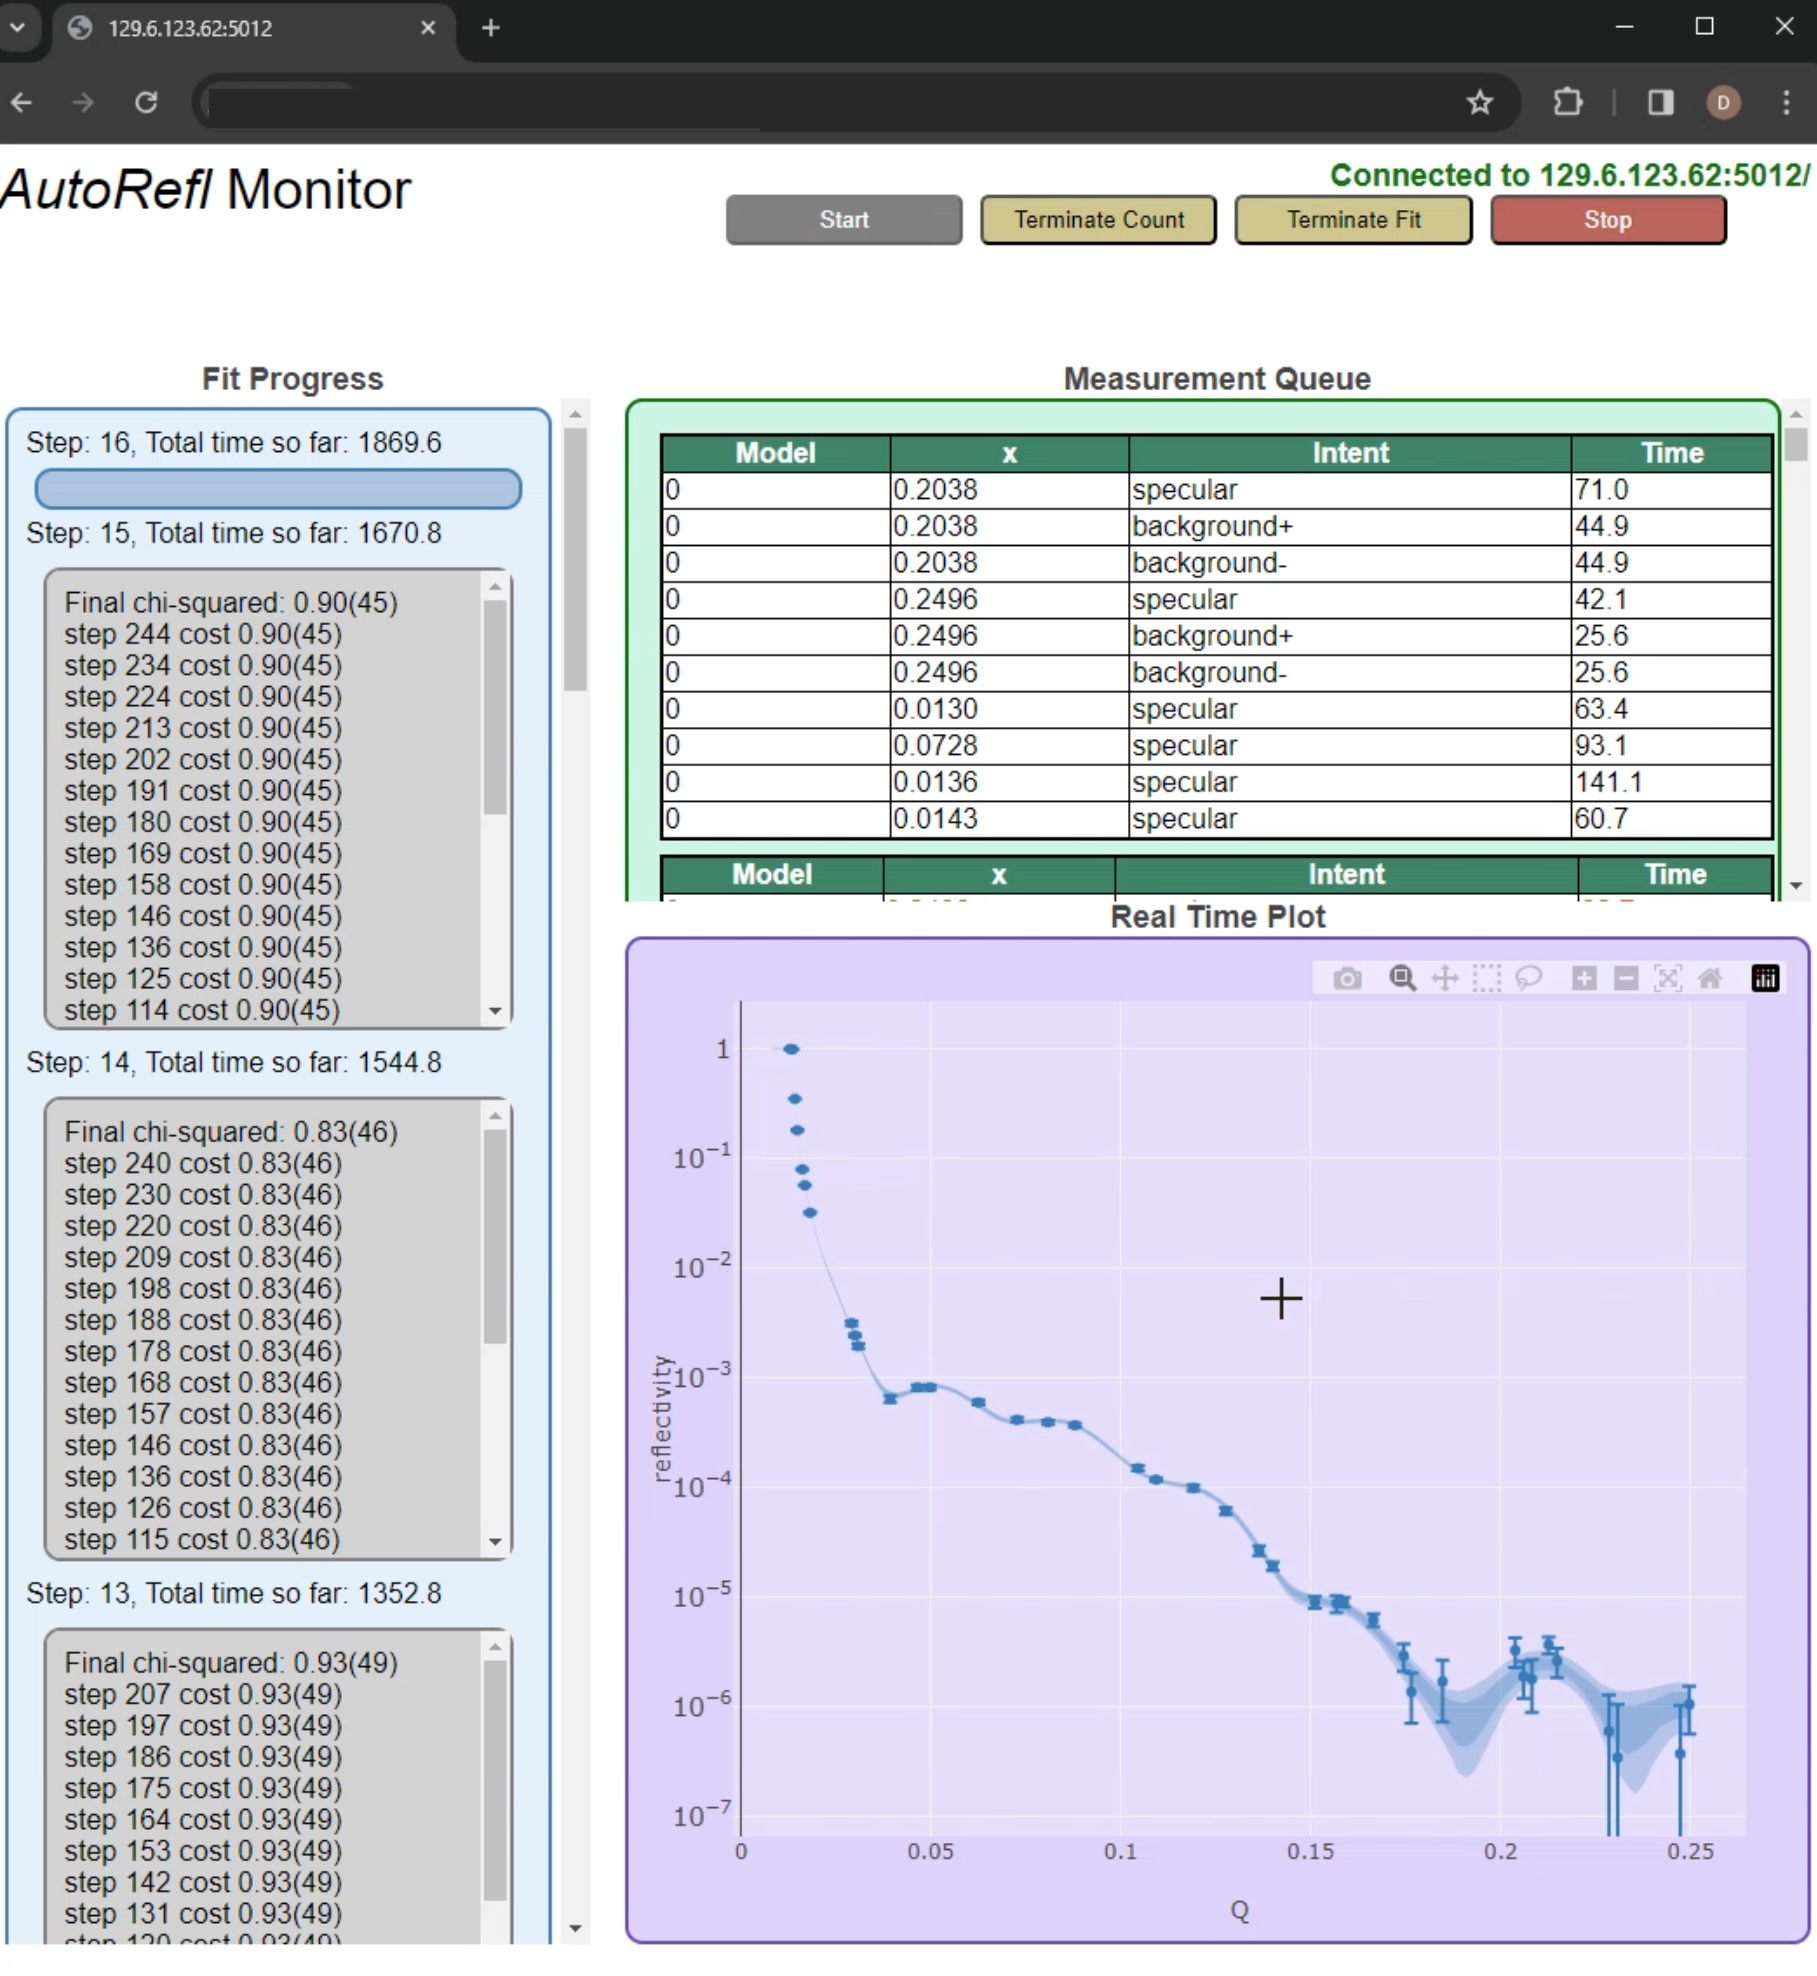Open a new browser tab

coord(490,28)
